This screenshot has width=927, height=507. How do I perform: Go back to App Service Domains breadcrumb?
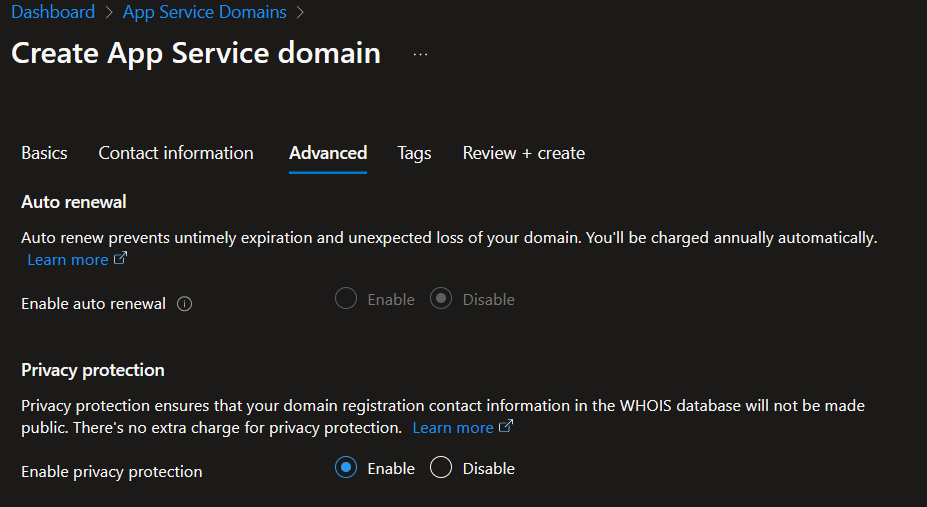click(x=204, y=13)
